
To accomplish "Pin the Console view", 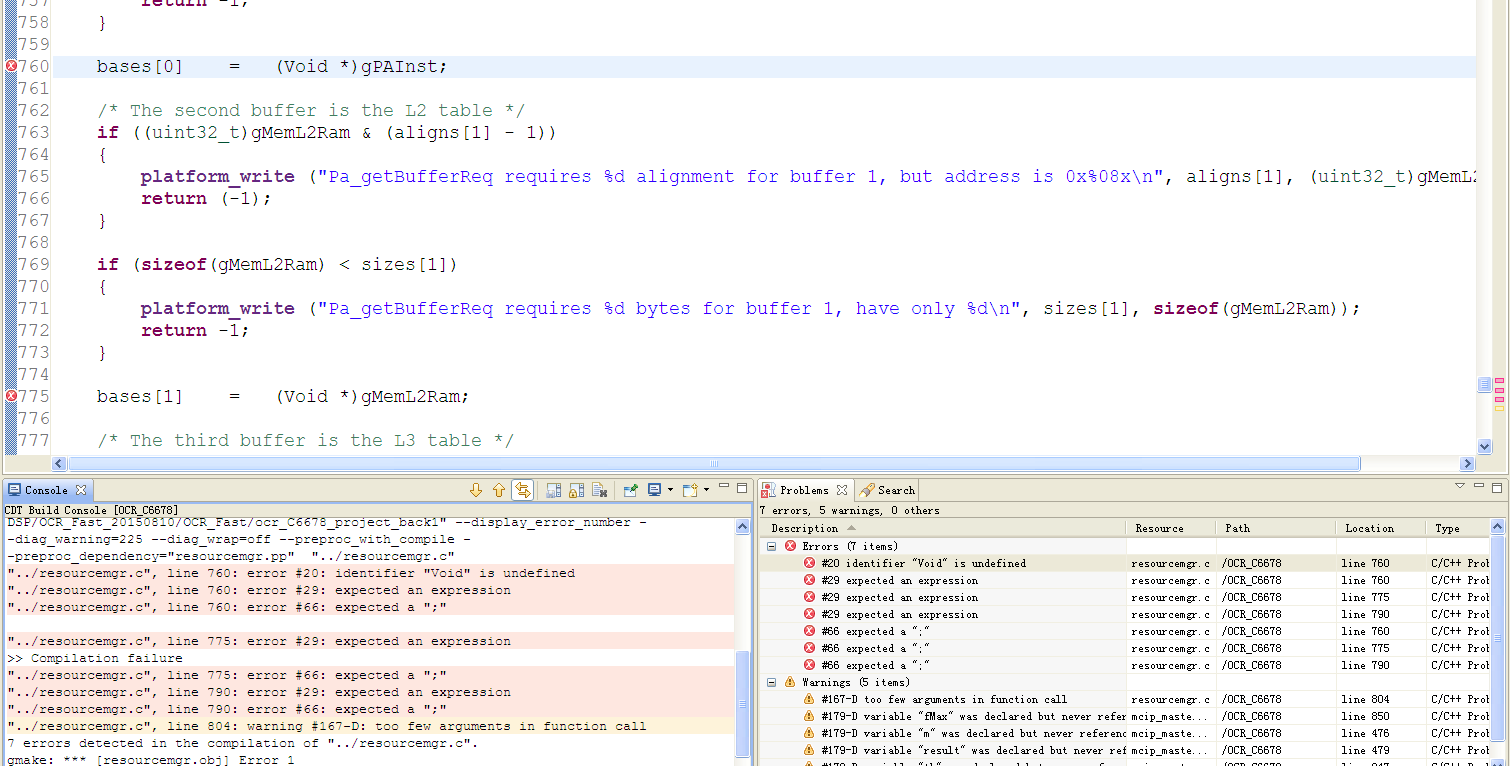I will point(631,490).
